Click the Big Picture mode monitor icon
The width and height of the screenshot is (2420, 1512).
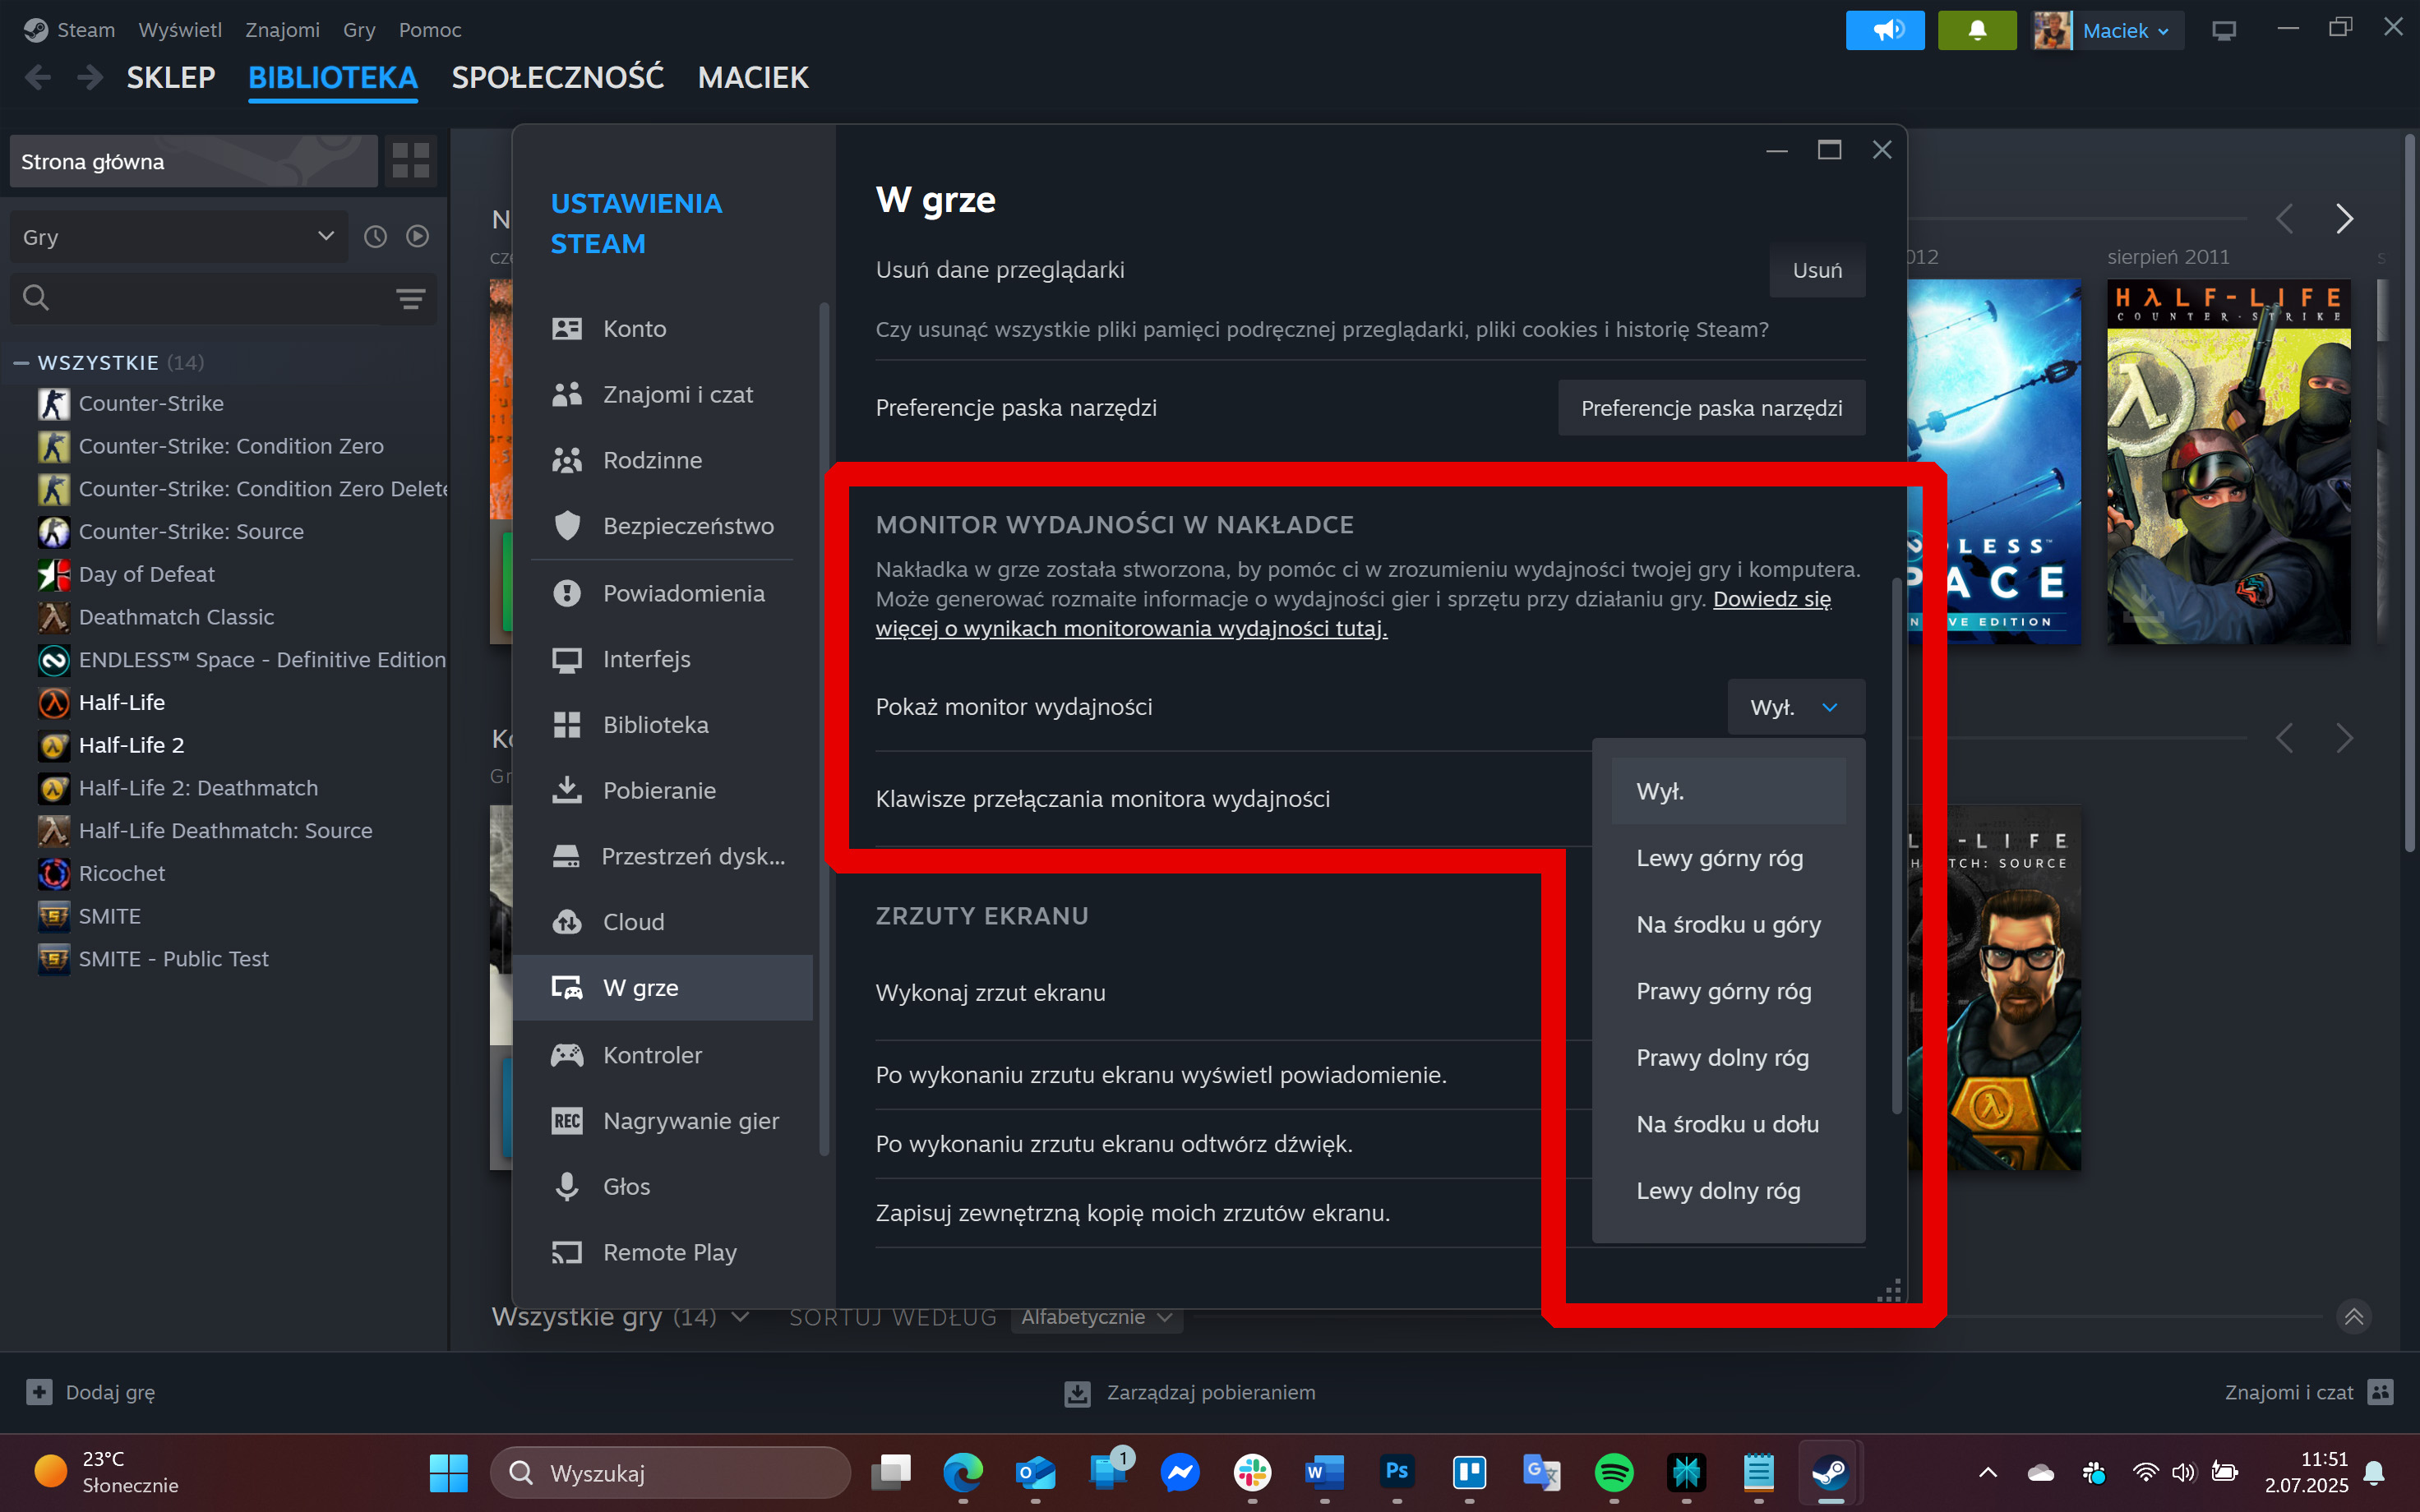(x=2224, y=31)
